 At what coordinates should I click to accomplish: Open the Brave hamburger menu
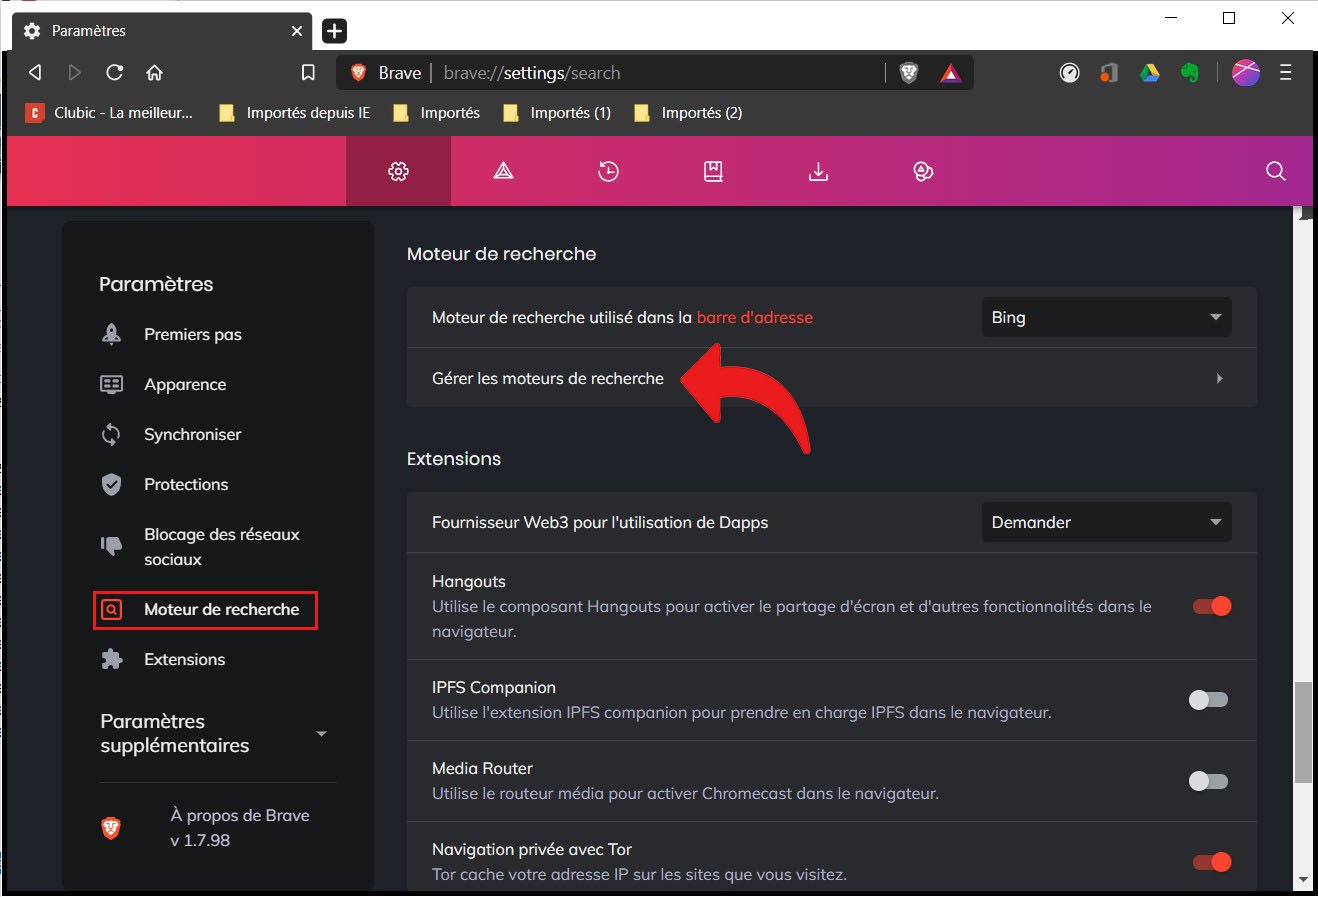click(1286, 72)
